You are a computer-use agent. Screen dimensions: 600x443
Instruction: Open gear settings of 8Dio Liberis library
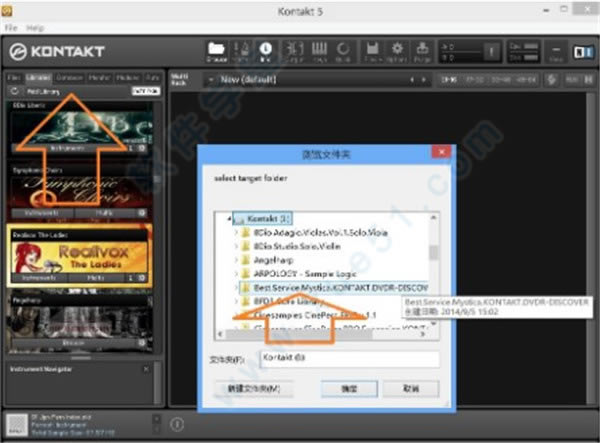tap(142, 148)
